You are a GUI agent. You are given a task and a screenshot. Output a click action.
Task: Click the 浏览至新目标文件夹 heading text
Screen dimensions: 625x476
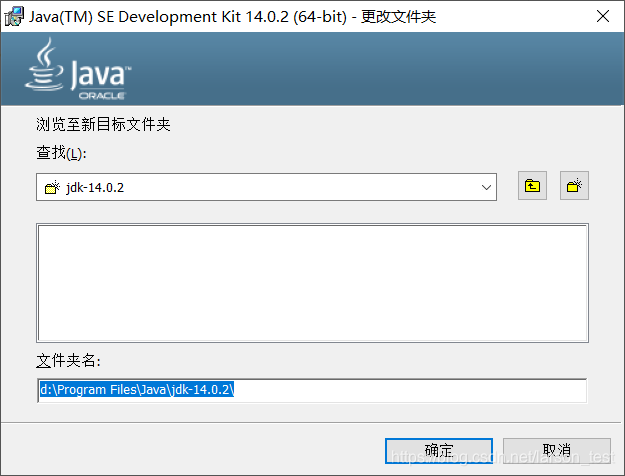[x=103, y=124]
